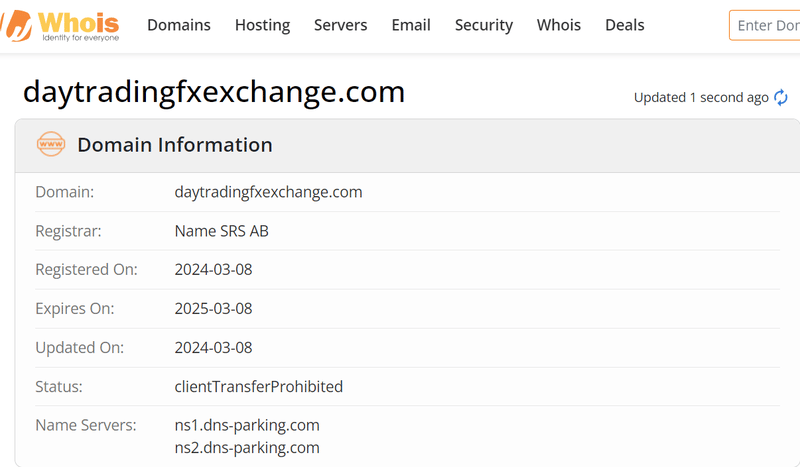
Task: Open the Security menu
Action: click(484, 25)
